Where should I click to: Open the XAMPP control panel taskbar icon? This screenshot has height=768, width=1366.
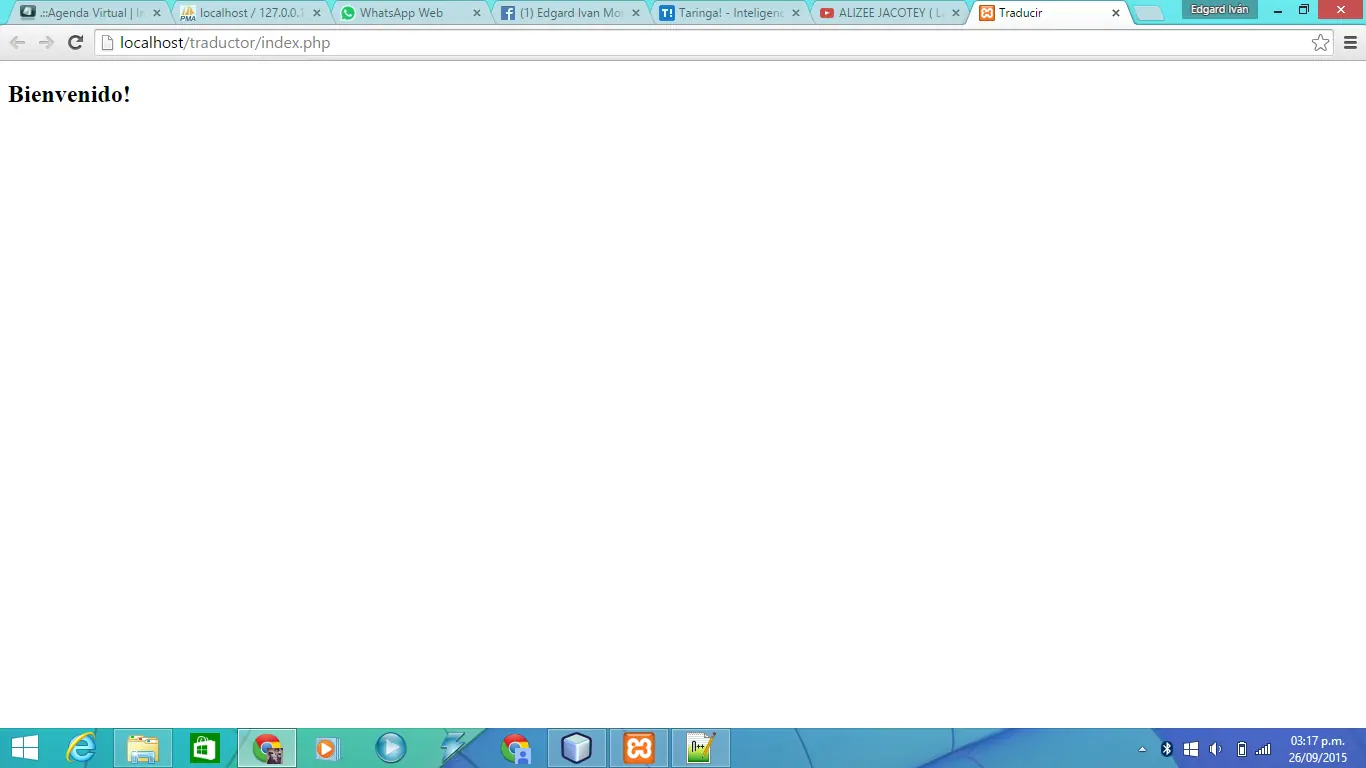point(639,748)
